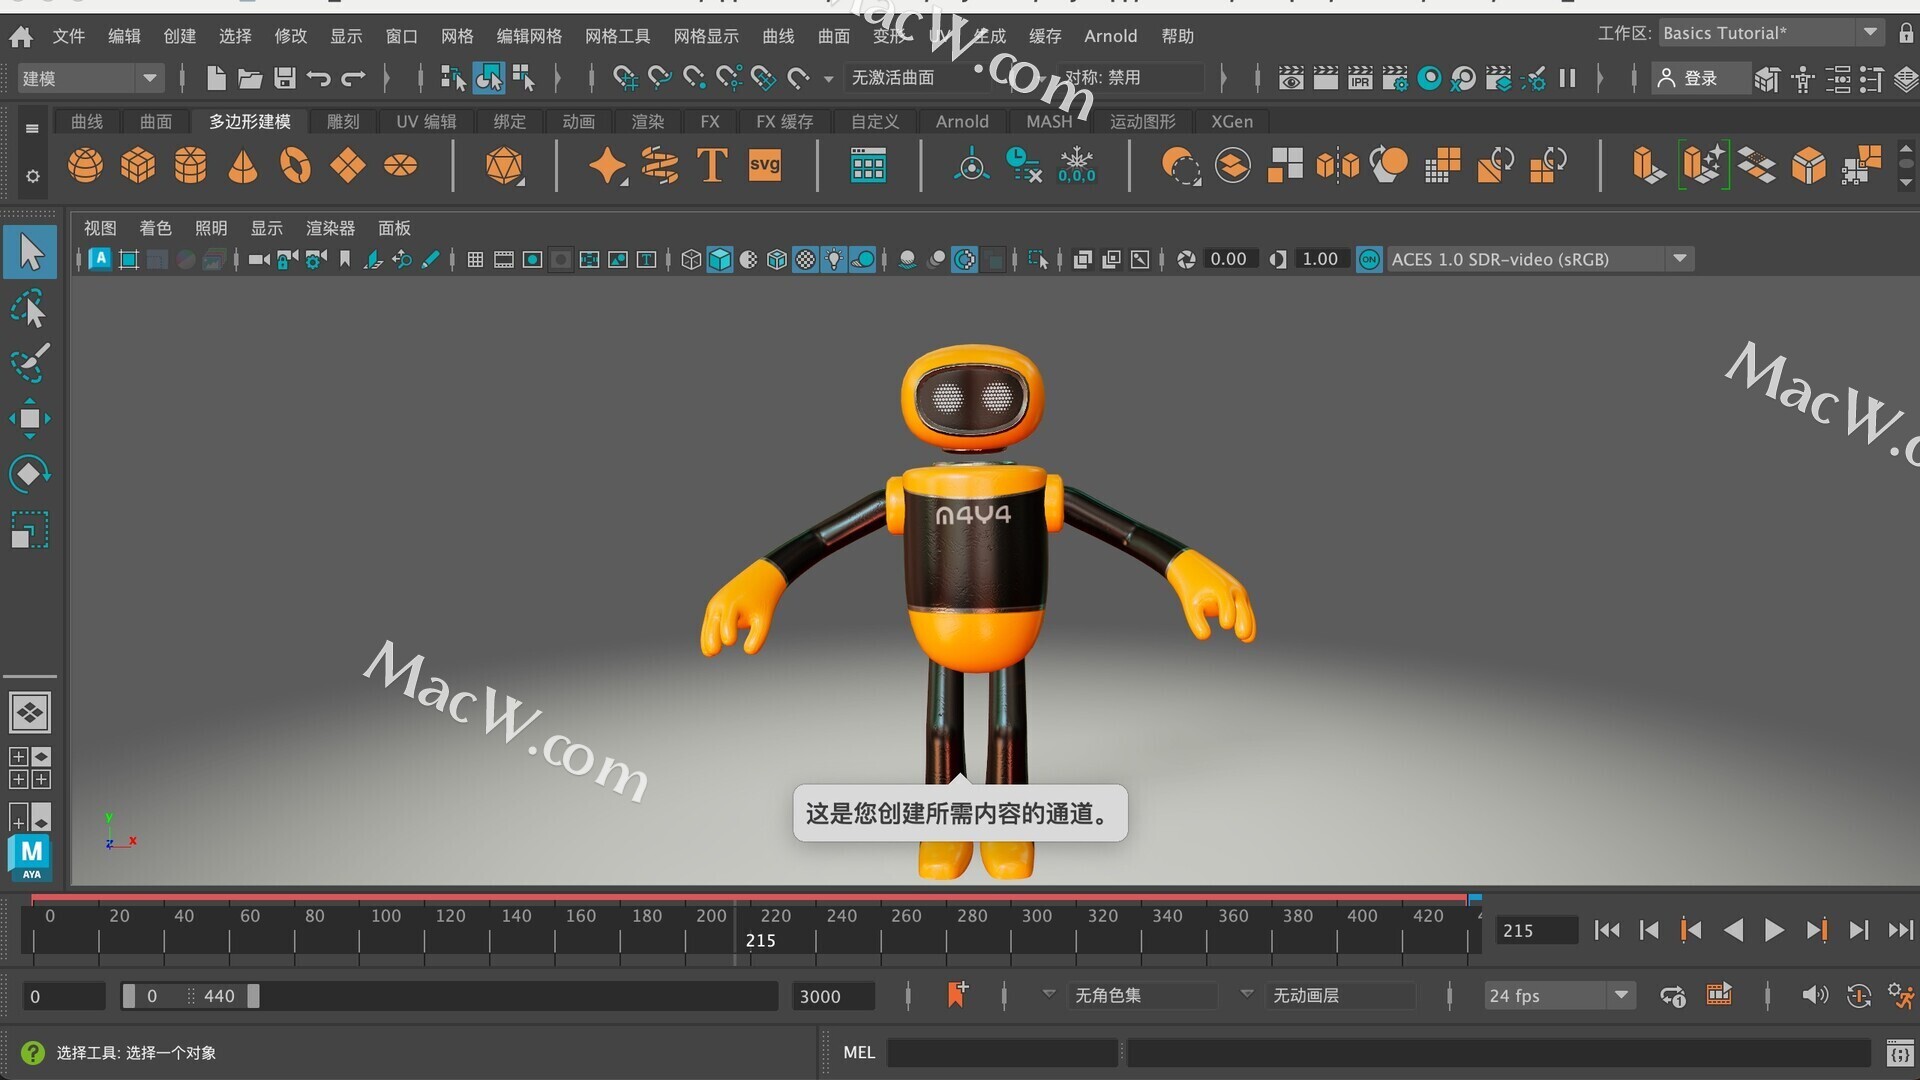Undo the last action

(319, 78)
